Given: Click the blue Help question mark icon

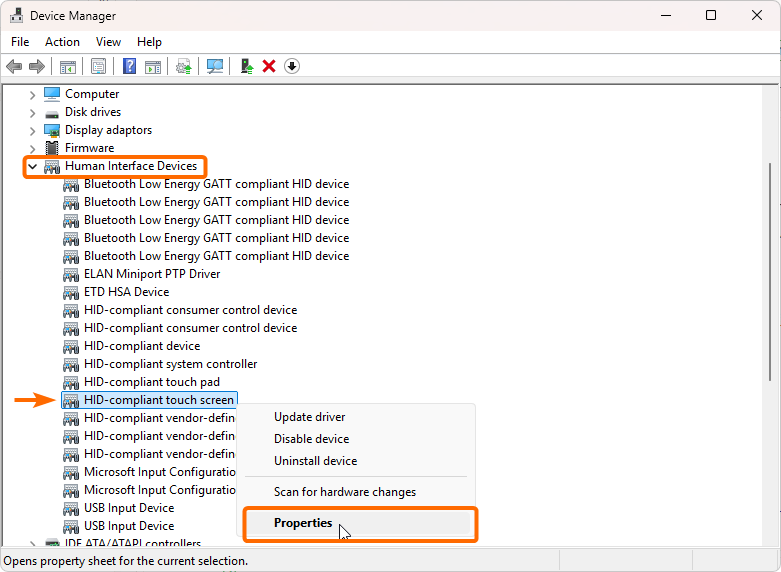Looking at the screenshot, I should (x=129, y=66).
